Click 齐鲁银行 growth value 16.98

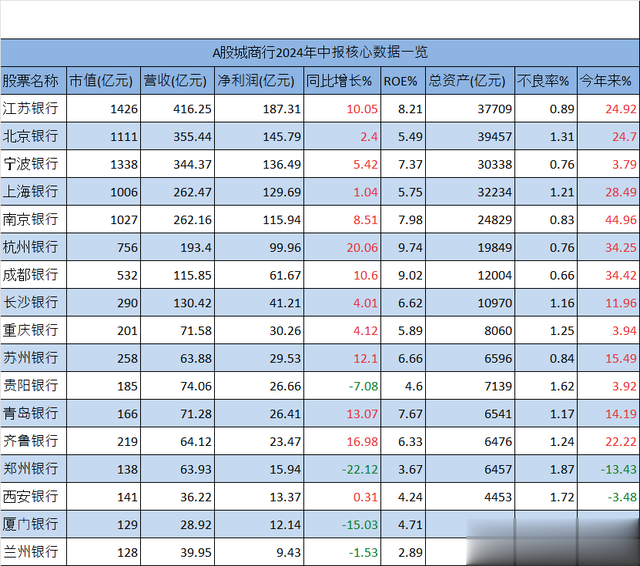click(x=362, y=442)
